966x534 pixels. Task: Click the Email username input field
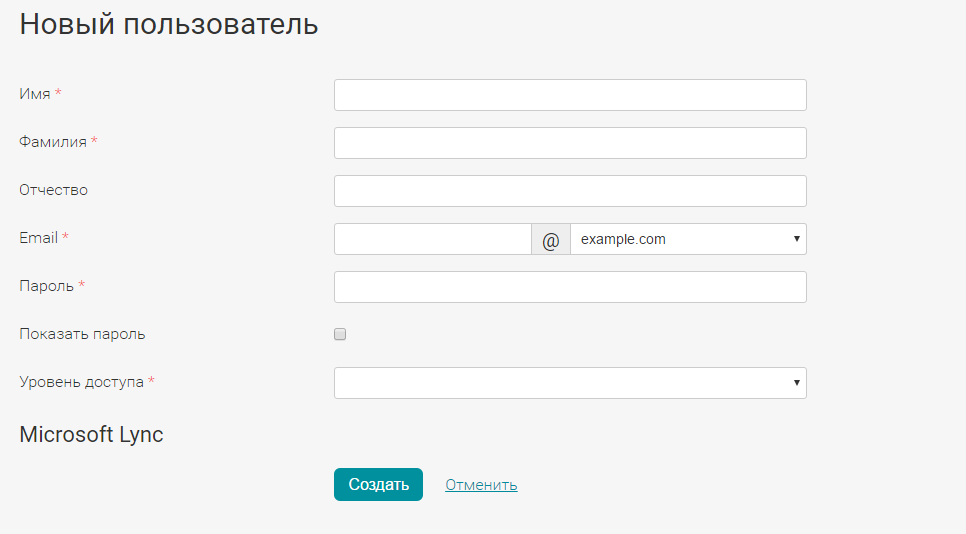(x=432, y=239)
